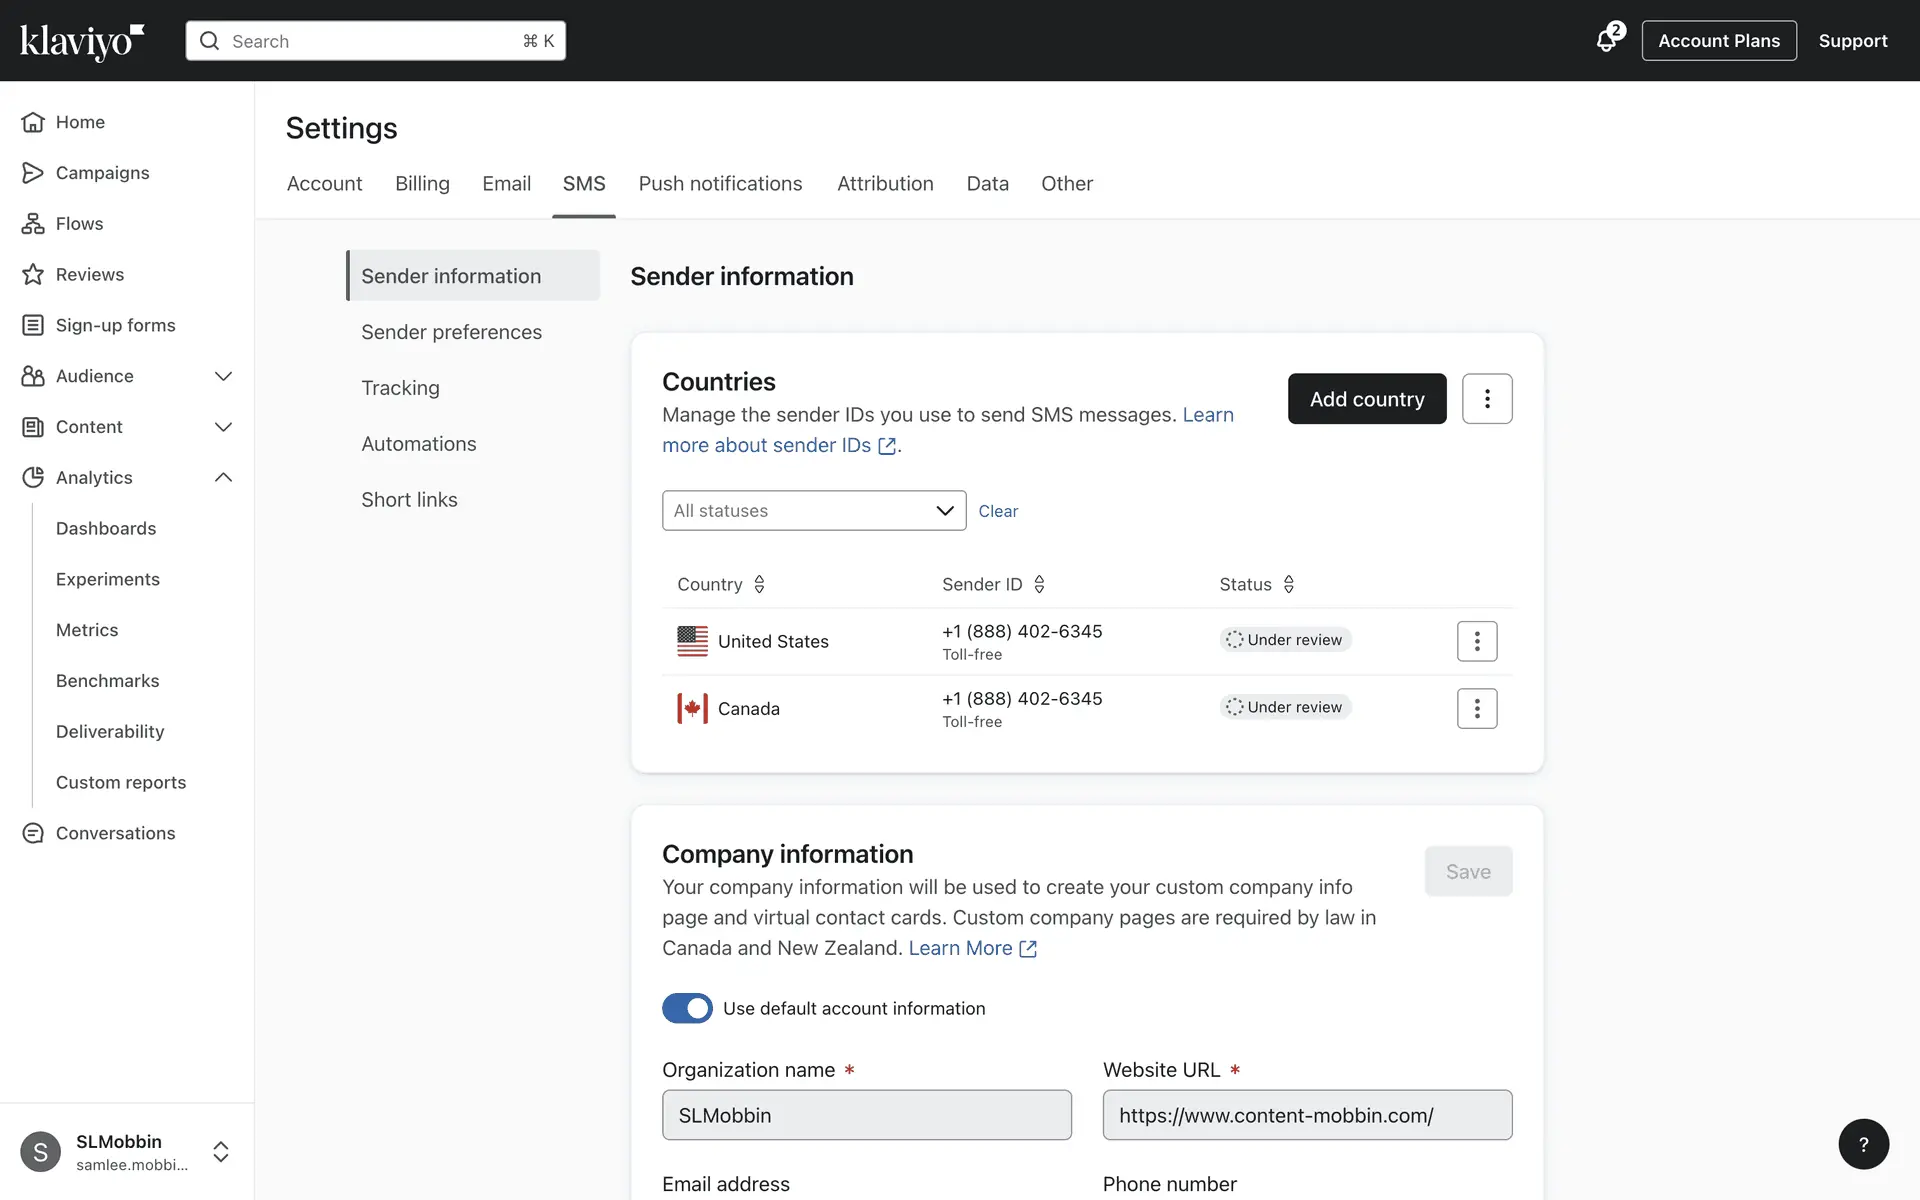The height and width of the screenshot is (1200, 1920).
Task: Open the Countries card overflow menu
Action: [1486, 399]
